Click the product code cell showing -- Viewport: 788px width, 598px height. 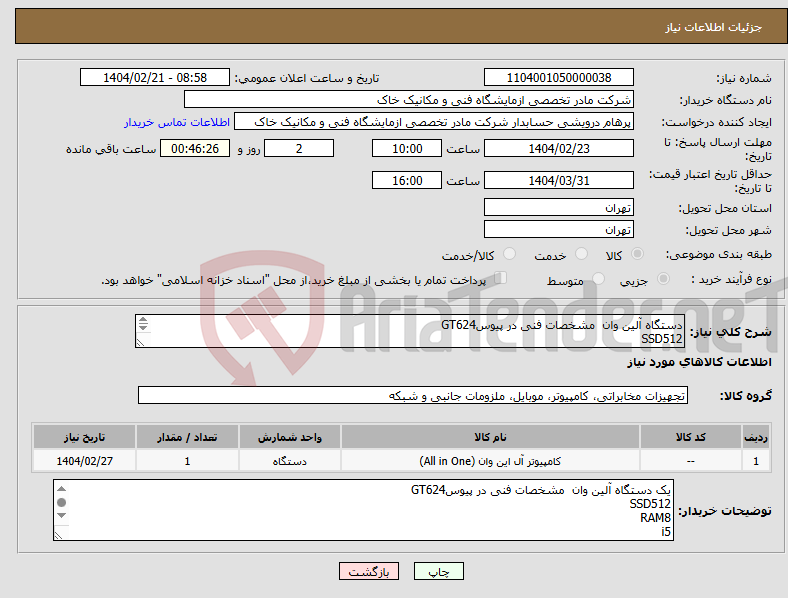tap(691, 461)
